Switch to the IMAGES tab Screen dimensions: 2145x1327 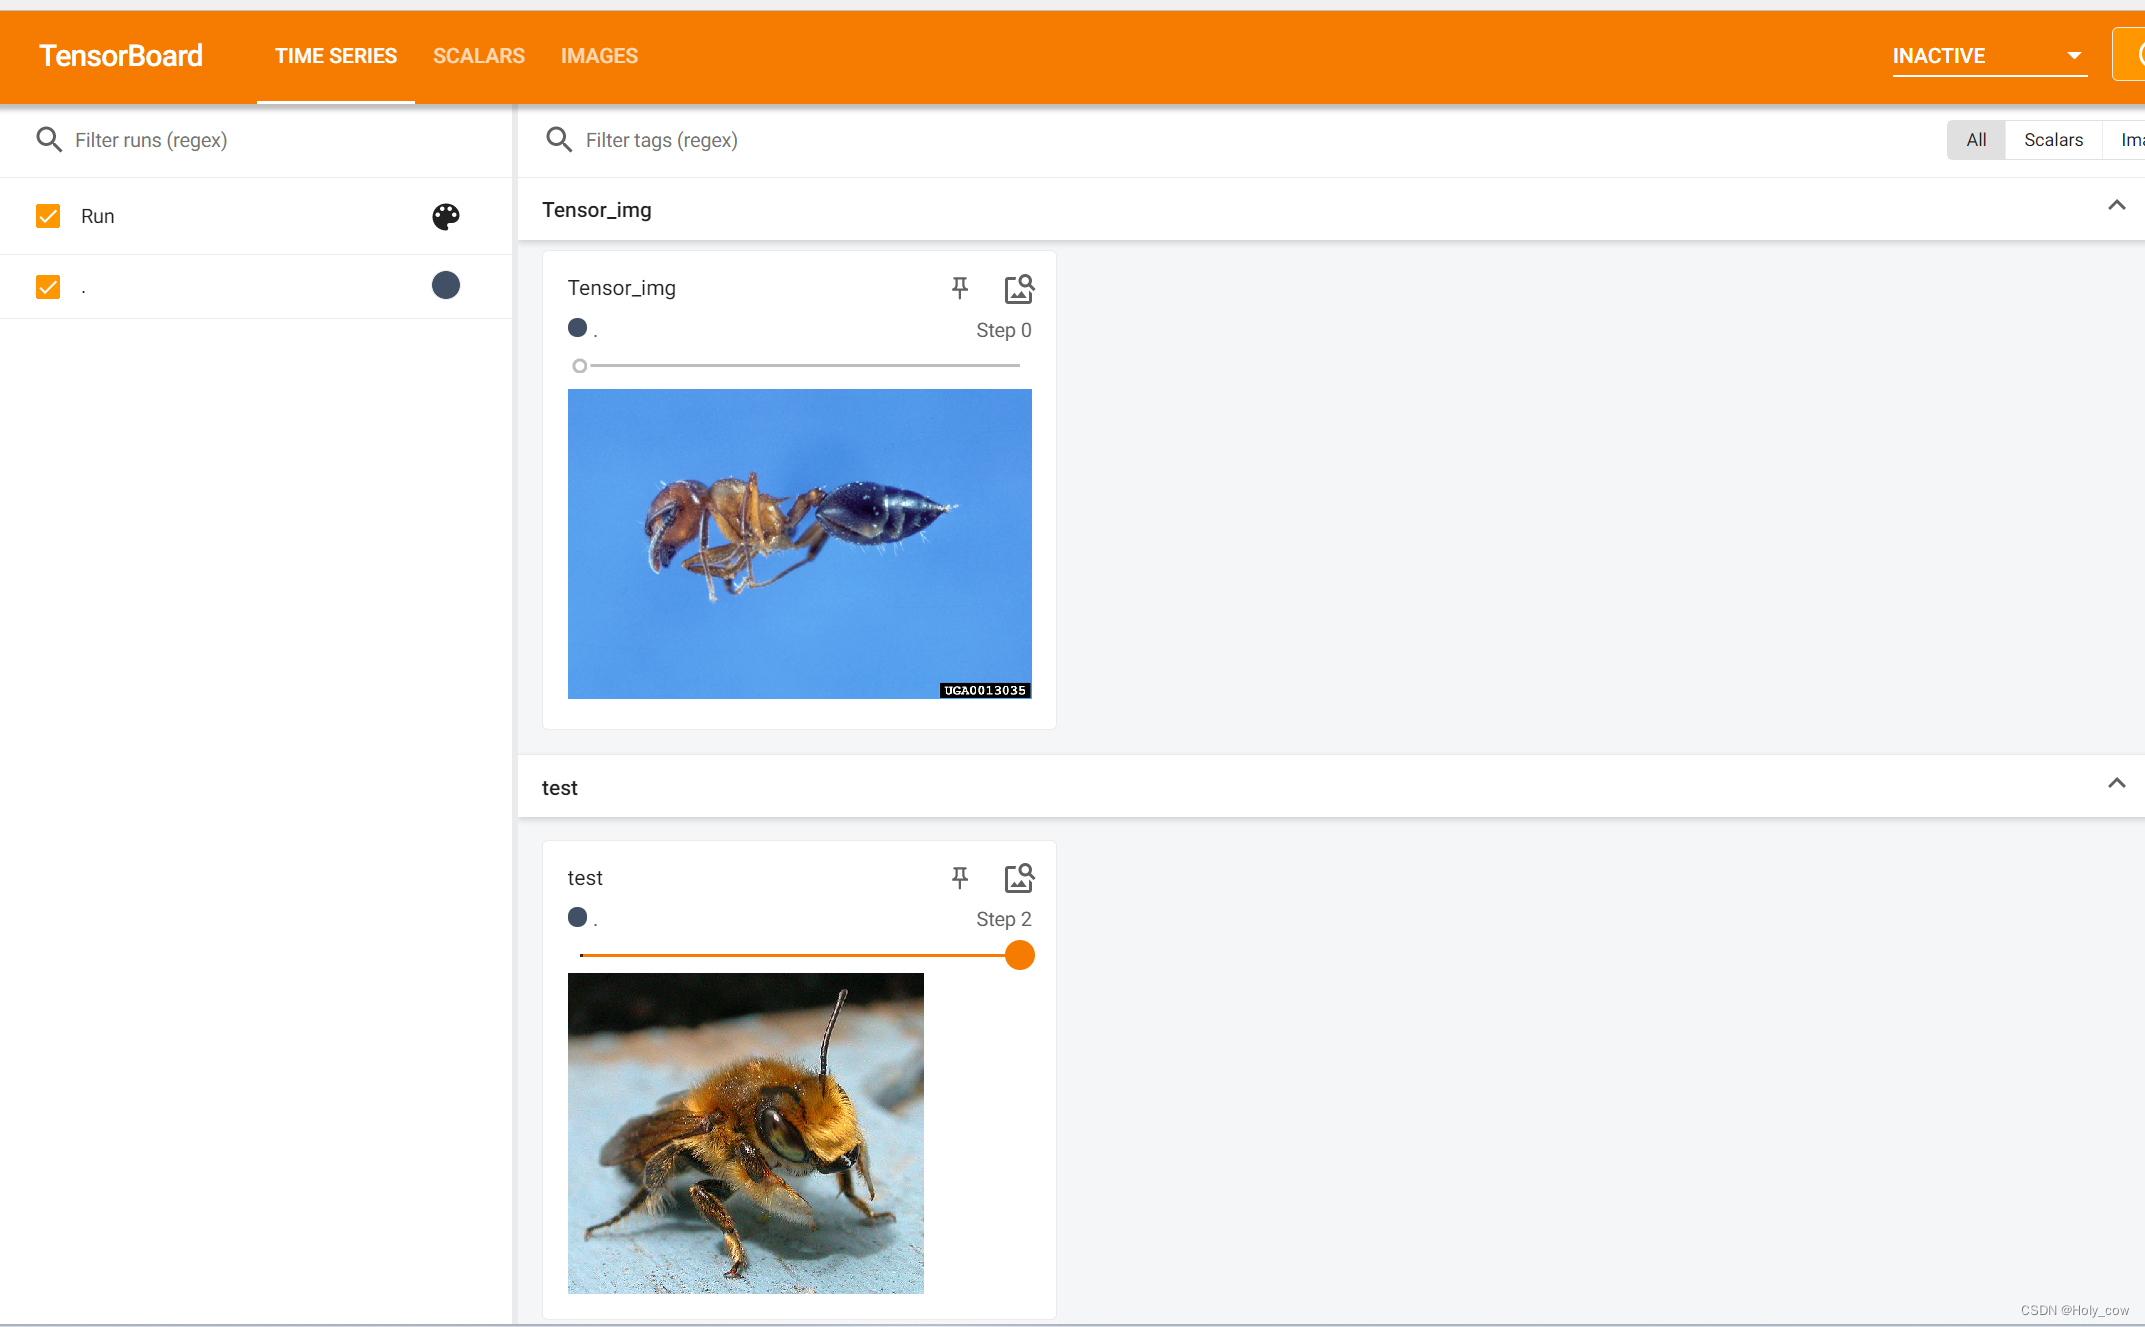(x=599, y=56)
